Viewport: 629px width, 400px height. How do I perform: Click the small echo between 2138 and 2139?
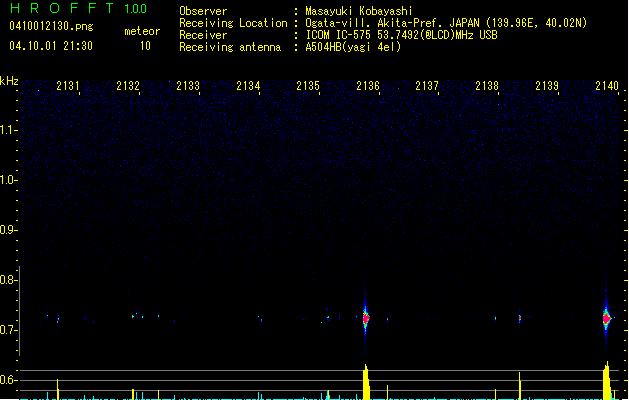(519, 318)
